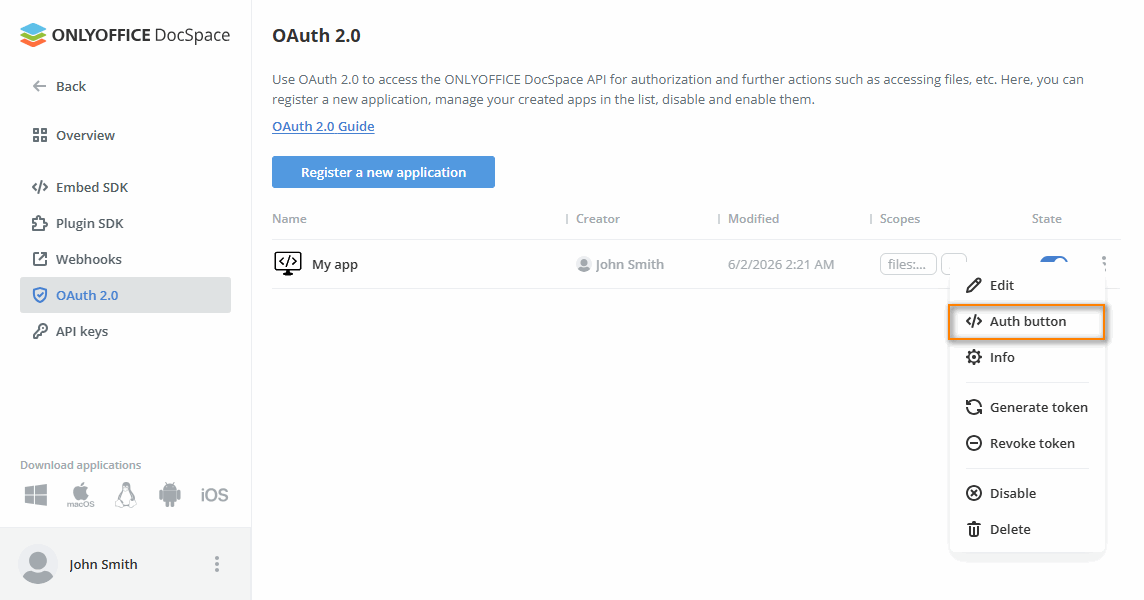Open Info from the context menu
The image size is (1144, 600).
pyautogui.click(x=1027, y=358)
